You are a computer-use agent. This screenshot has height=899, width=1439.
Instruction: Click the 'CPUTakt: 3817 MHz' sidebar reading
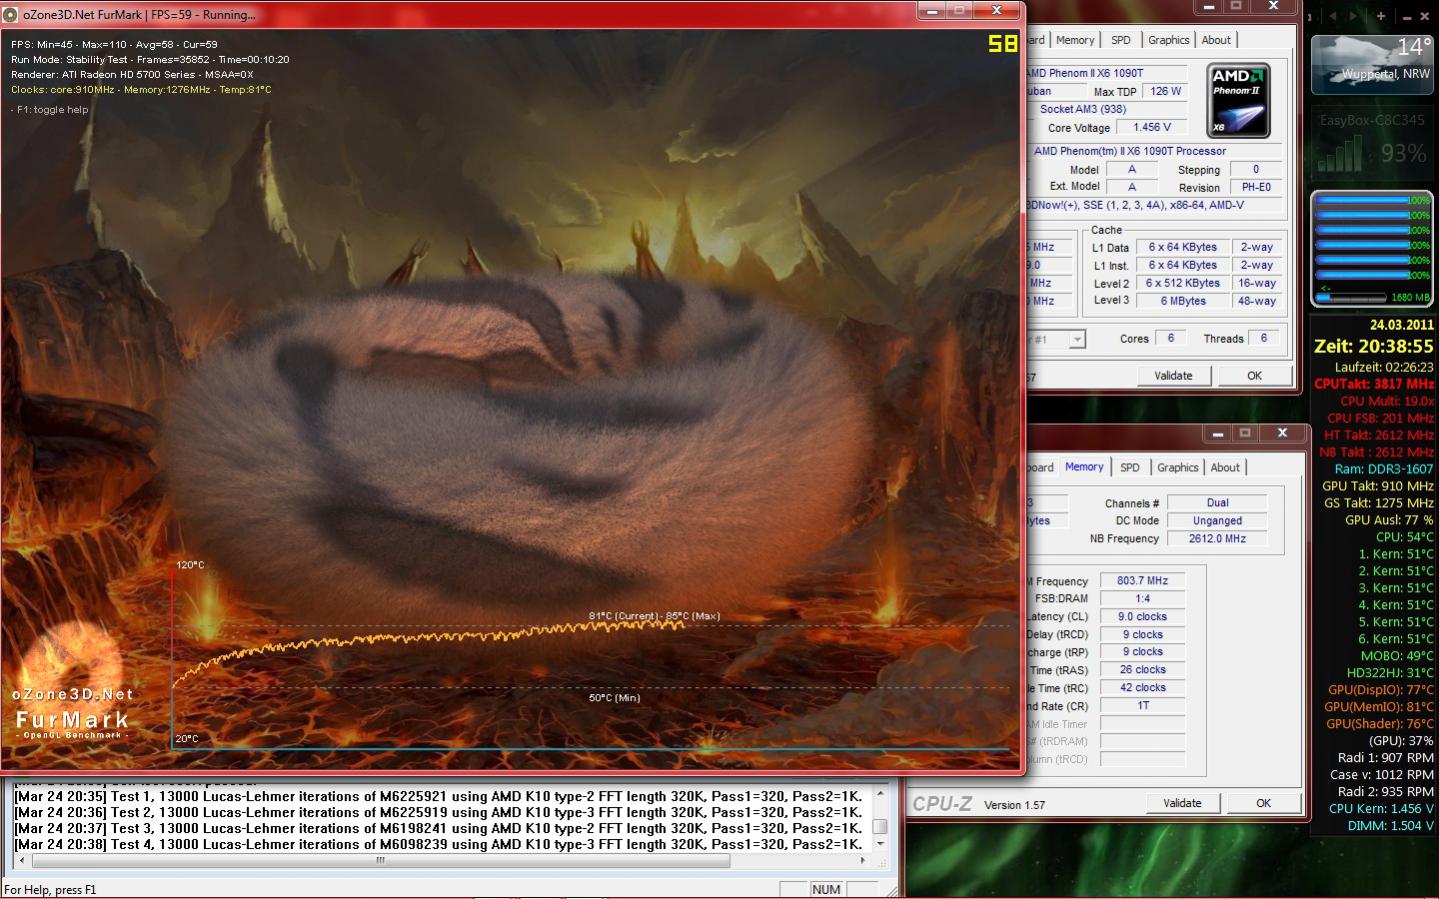(x=1373, y=384)
